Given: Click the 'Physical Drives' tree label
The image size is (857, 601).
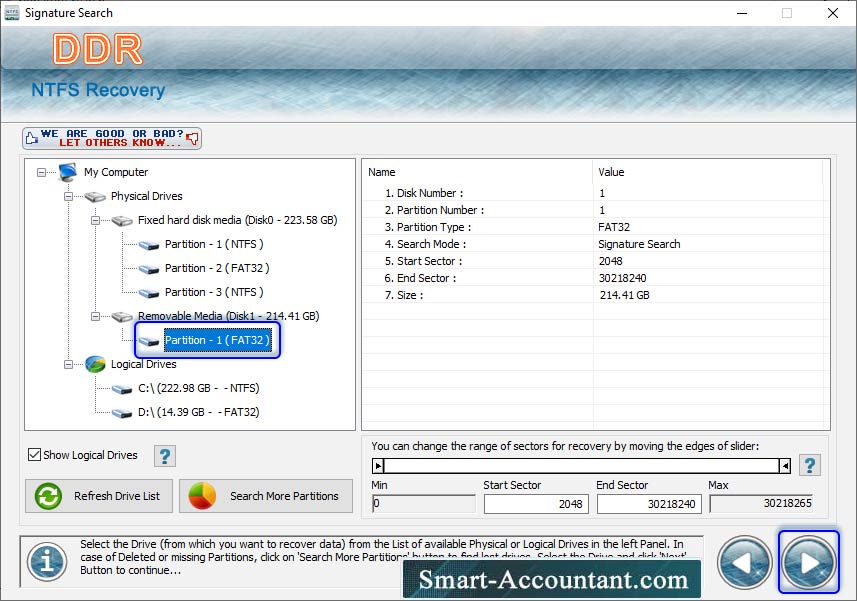Looking at the screenshot, I should [146, 196].
